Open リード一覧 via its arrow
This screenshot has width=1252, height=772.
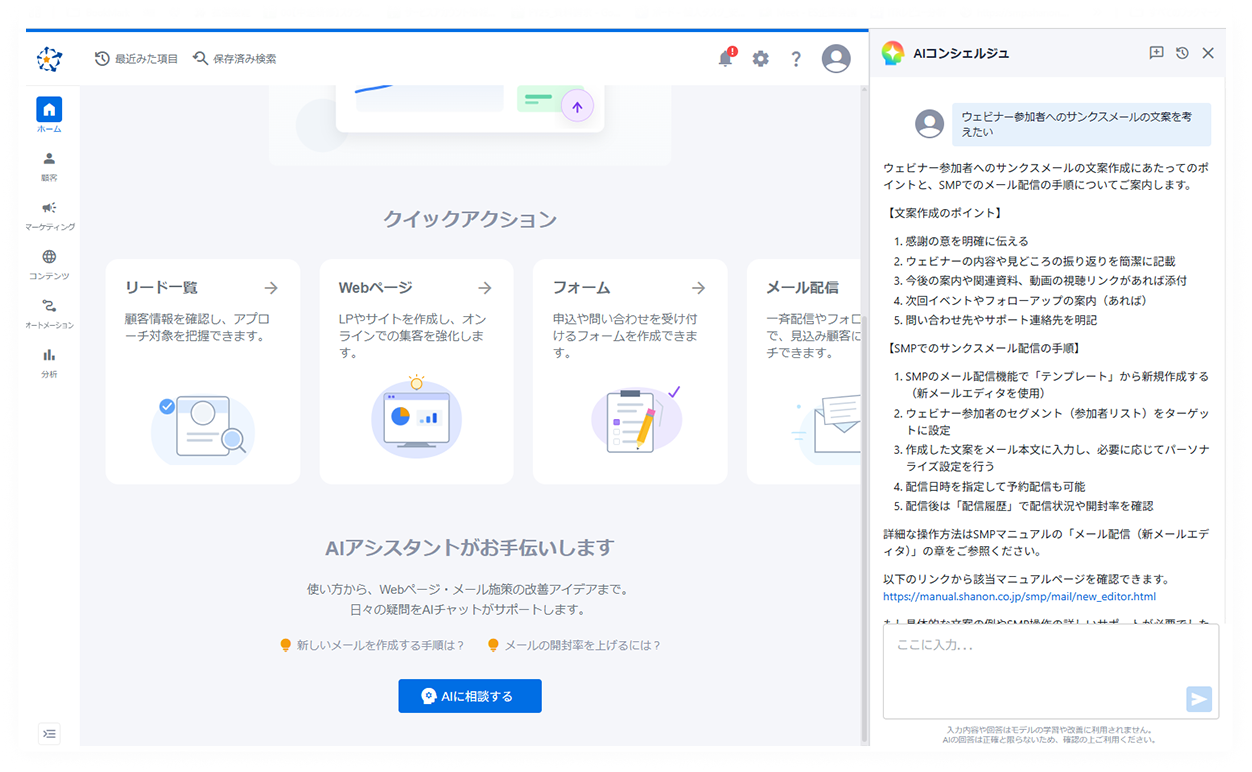(271, 287)
